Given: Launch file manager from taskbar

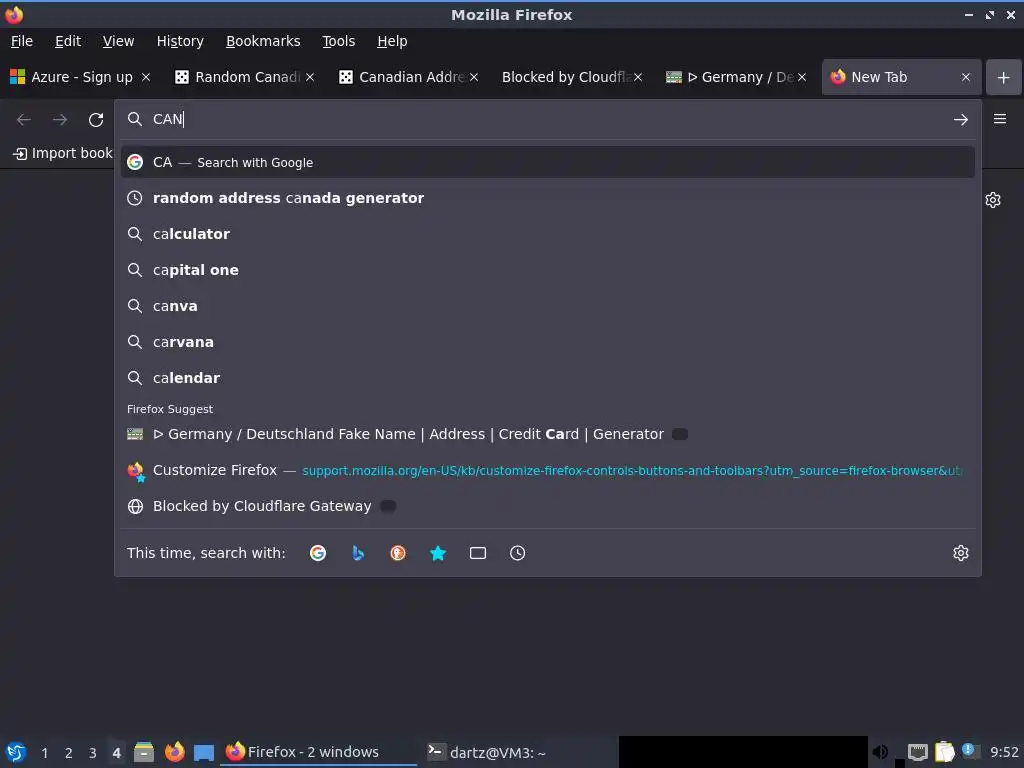Looking at the screenshot, I should (144, 752).
